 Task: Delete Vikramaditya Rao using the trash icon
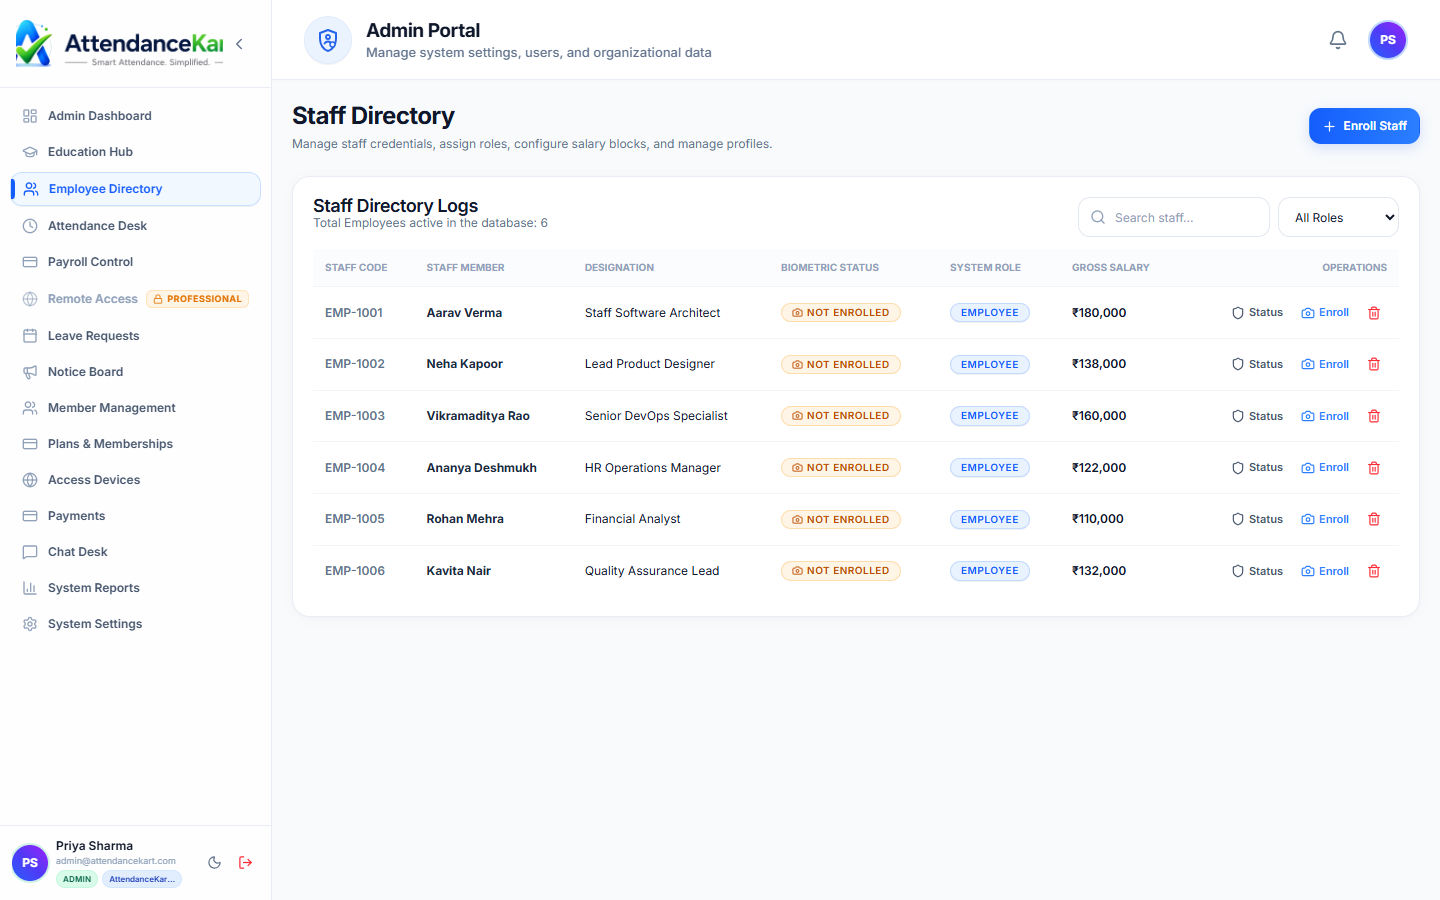coord(1374,416)
